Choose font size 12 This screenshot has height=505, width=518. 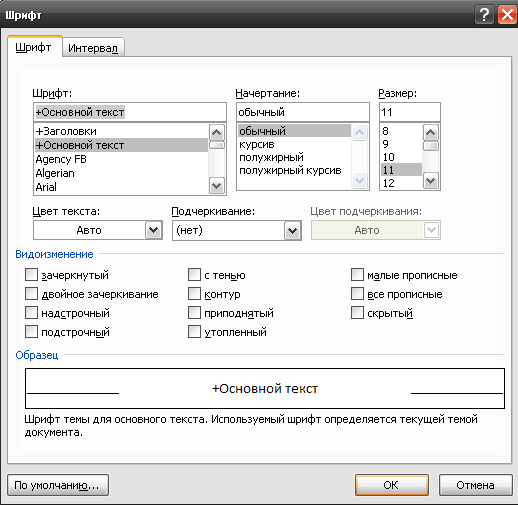(401, 183)
